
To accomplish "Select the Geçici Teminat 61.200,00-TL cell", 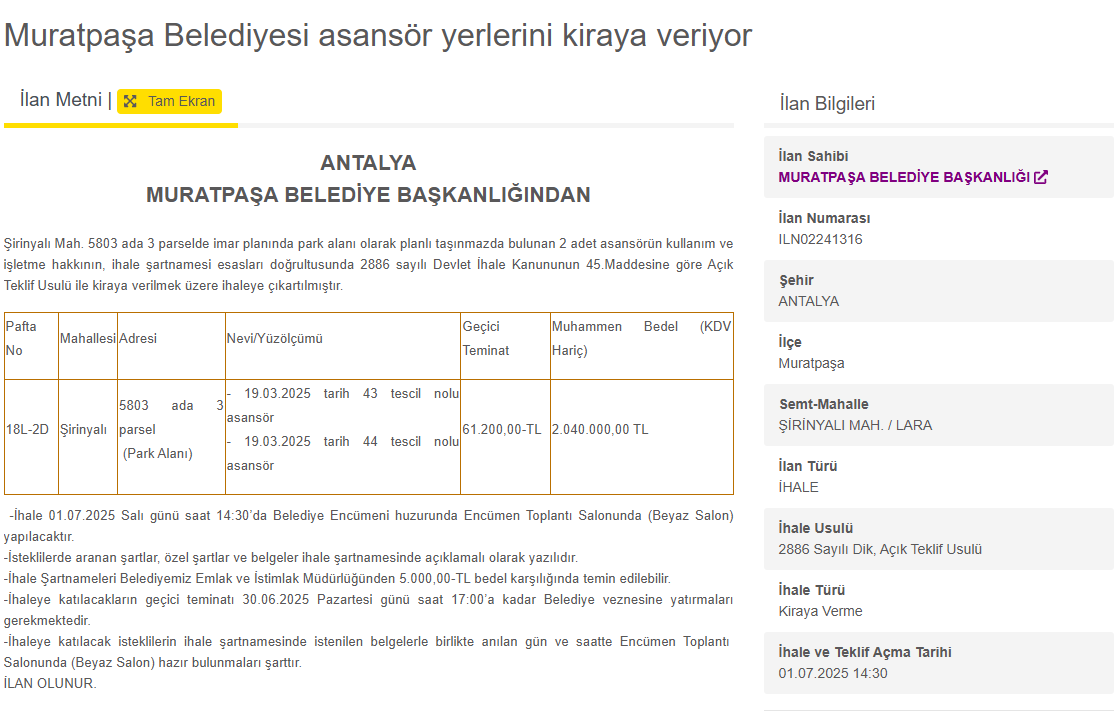I will click(x=503, y=428).
